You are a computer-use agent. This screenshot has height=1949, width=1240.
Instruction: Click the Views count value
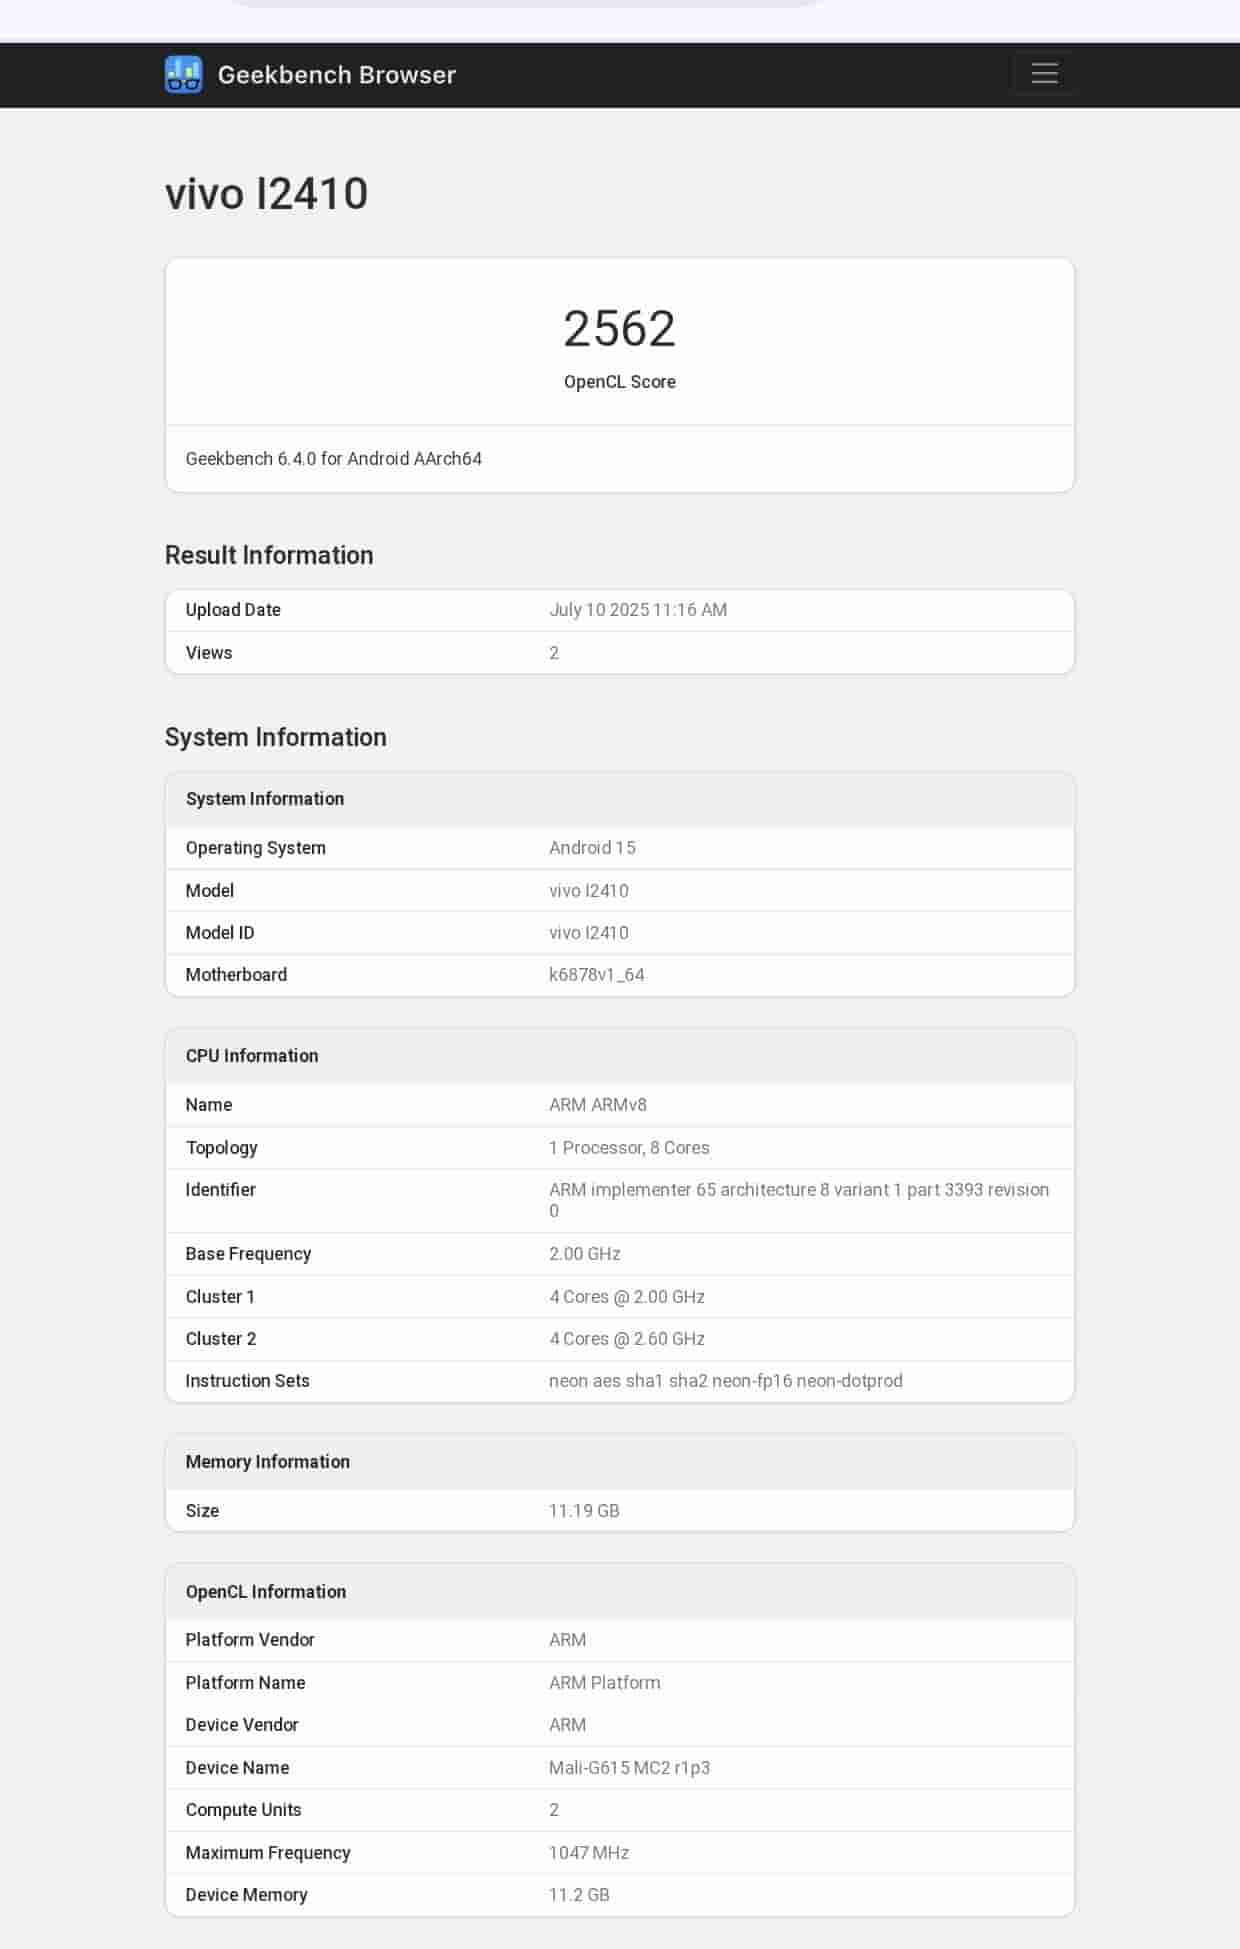(x=554, y=653)
